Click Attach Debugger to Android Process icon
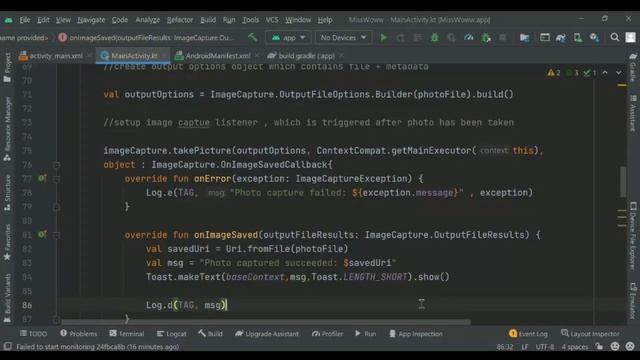 pos(486,38)
